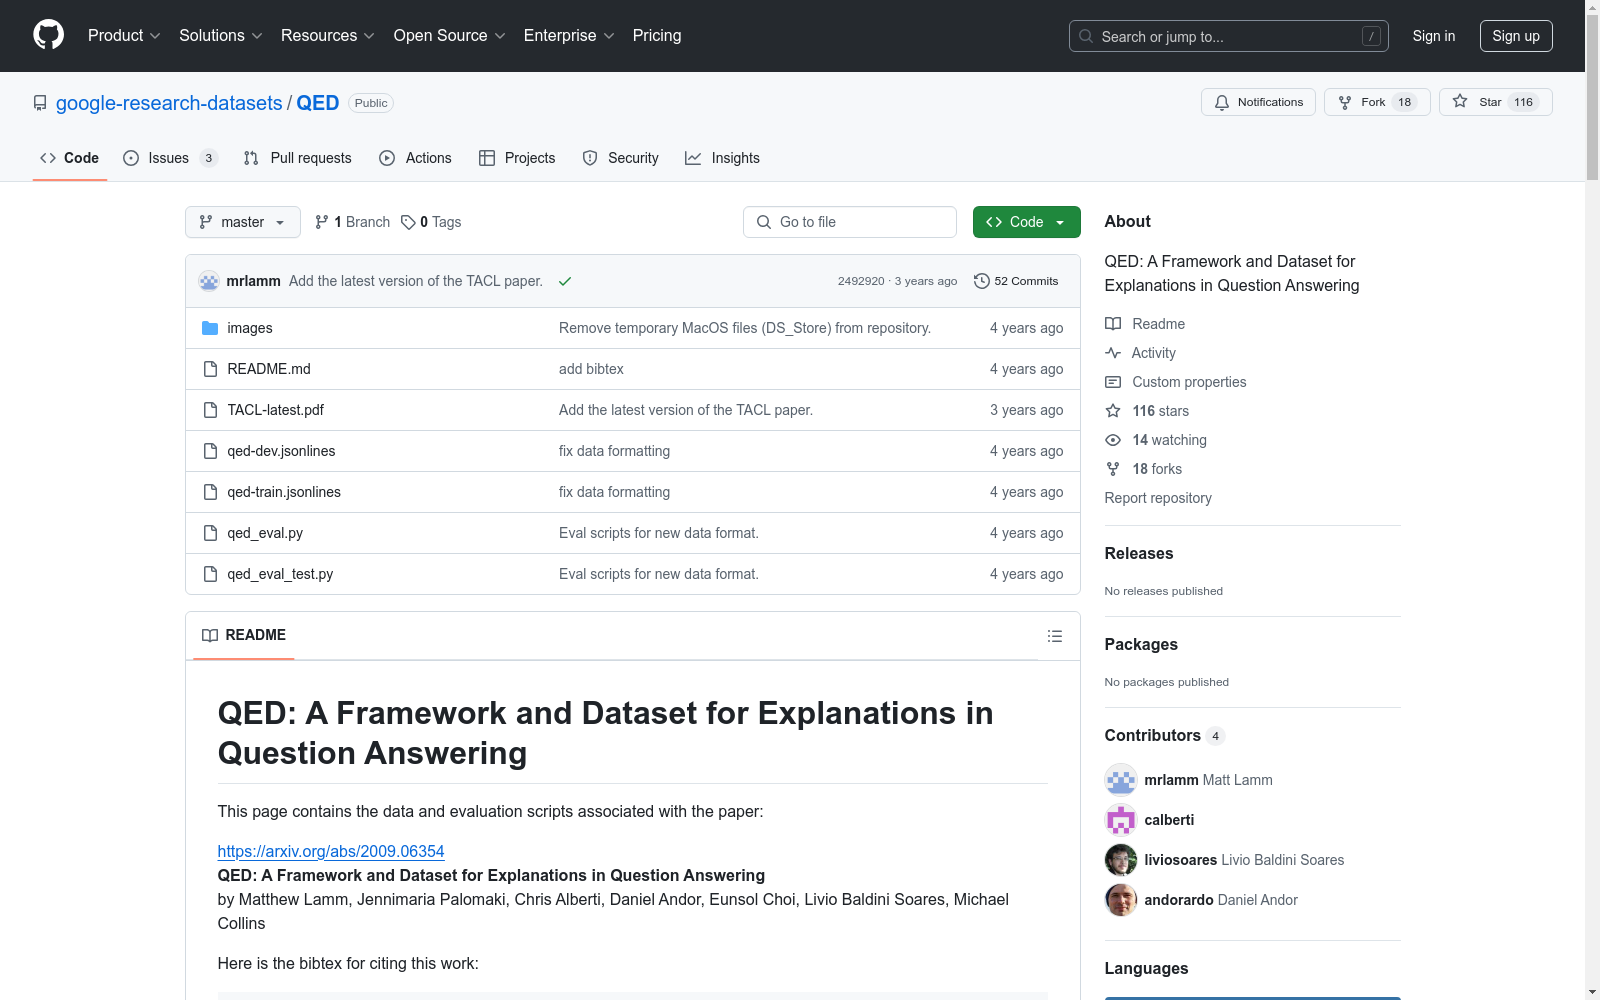
Task: View the 18 forks list
Action: click(1144, 469)
